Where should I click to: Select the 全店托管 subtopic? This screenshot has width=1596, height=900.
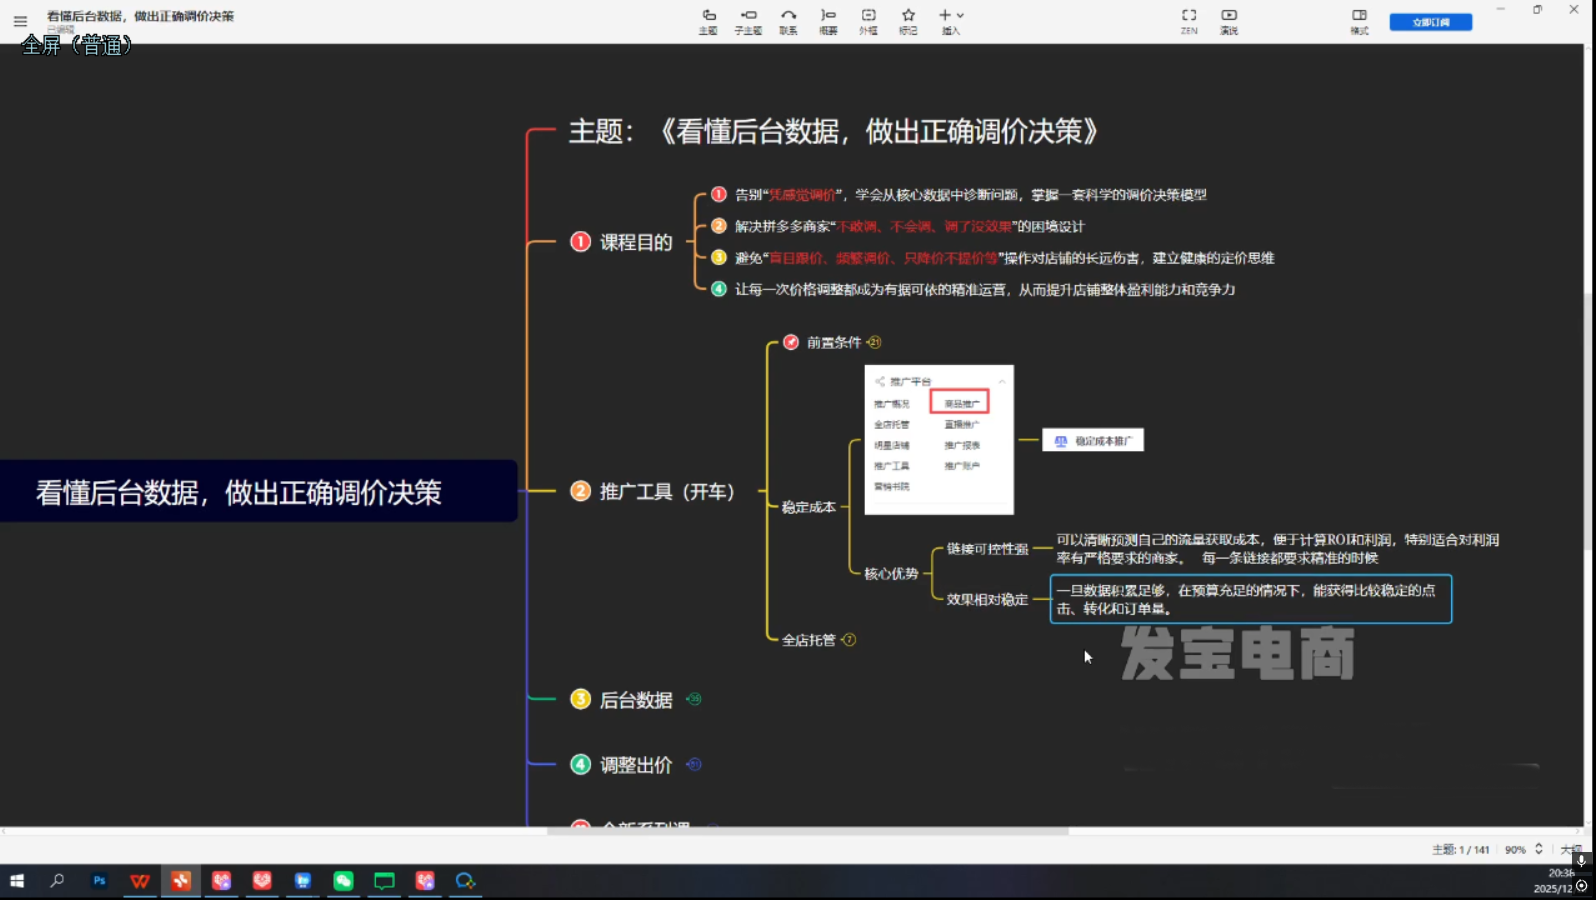[808, 640]
